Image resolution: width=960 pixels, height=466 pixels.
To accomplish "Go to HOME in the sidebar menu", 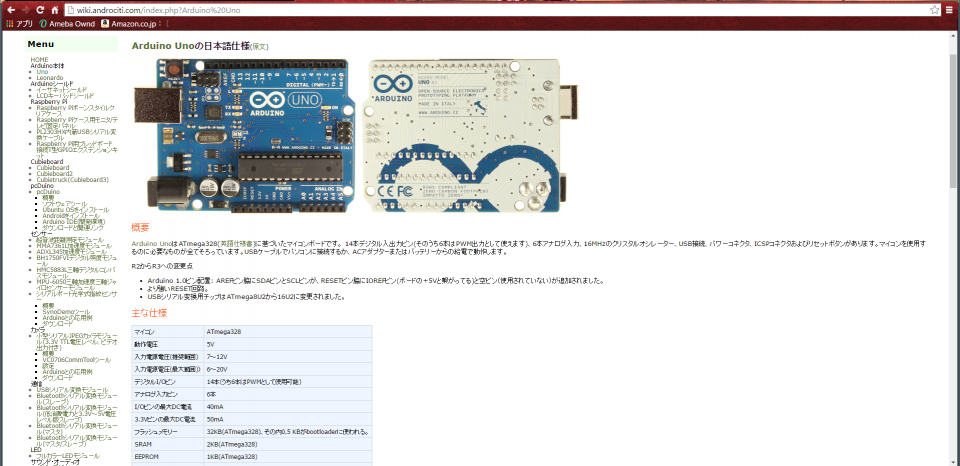I will [39, 59].
